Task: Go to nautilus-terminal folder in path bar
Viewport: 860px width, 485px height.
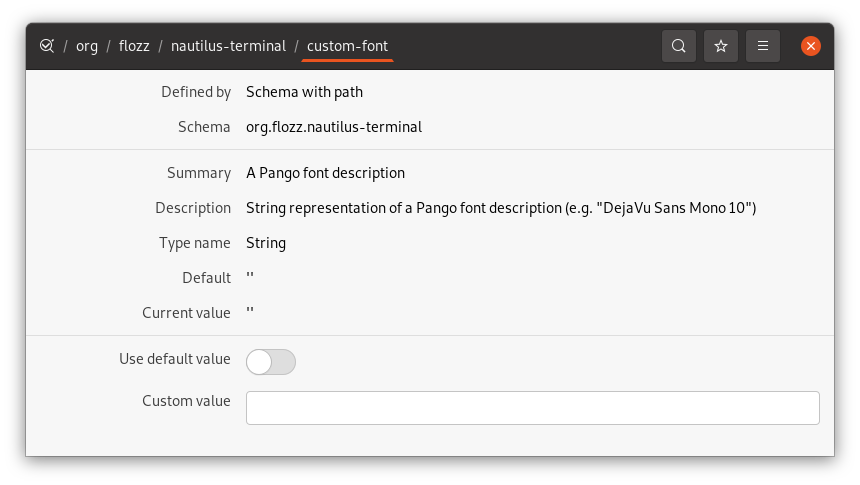Action: (229, 46)
